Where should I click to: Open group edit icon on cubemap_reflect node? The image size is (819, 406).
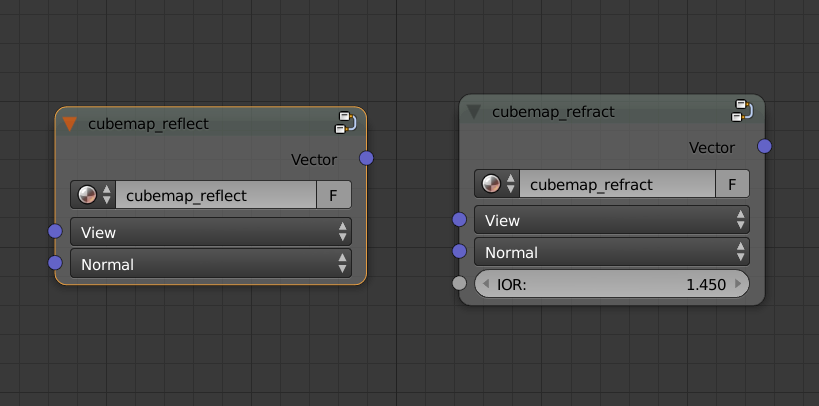click(345, 123)
